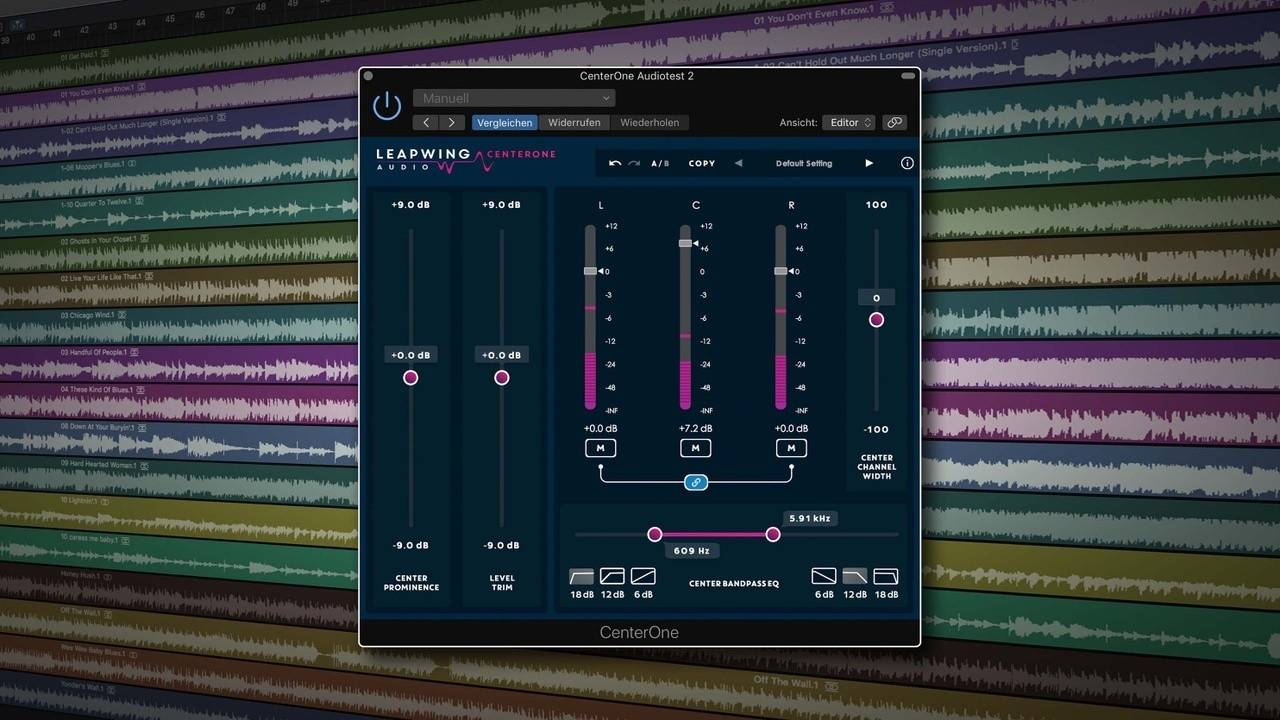
Task: Open the plugin info icon
Action: [907, 163]
